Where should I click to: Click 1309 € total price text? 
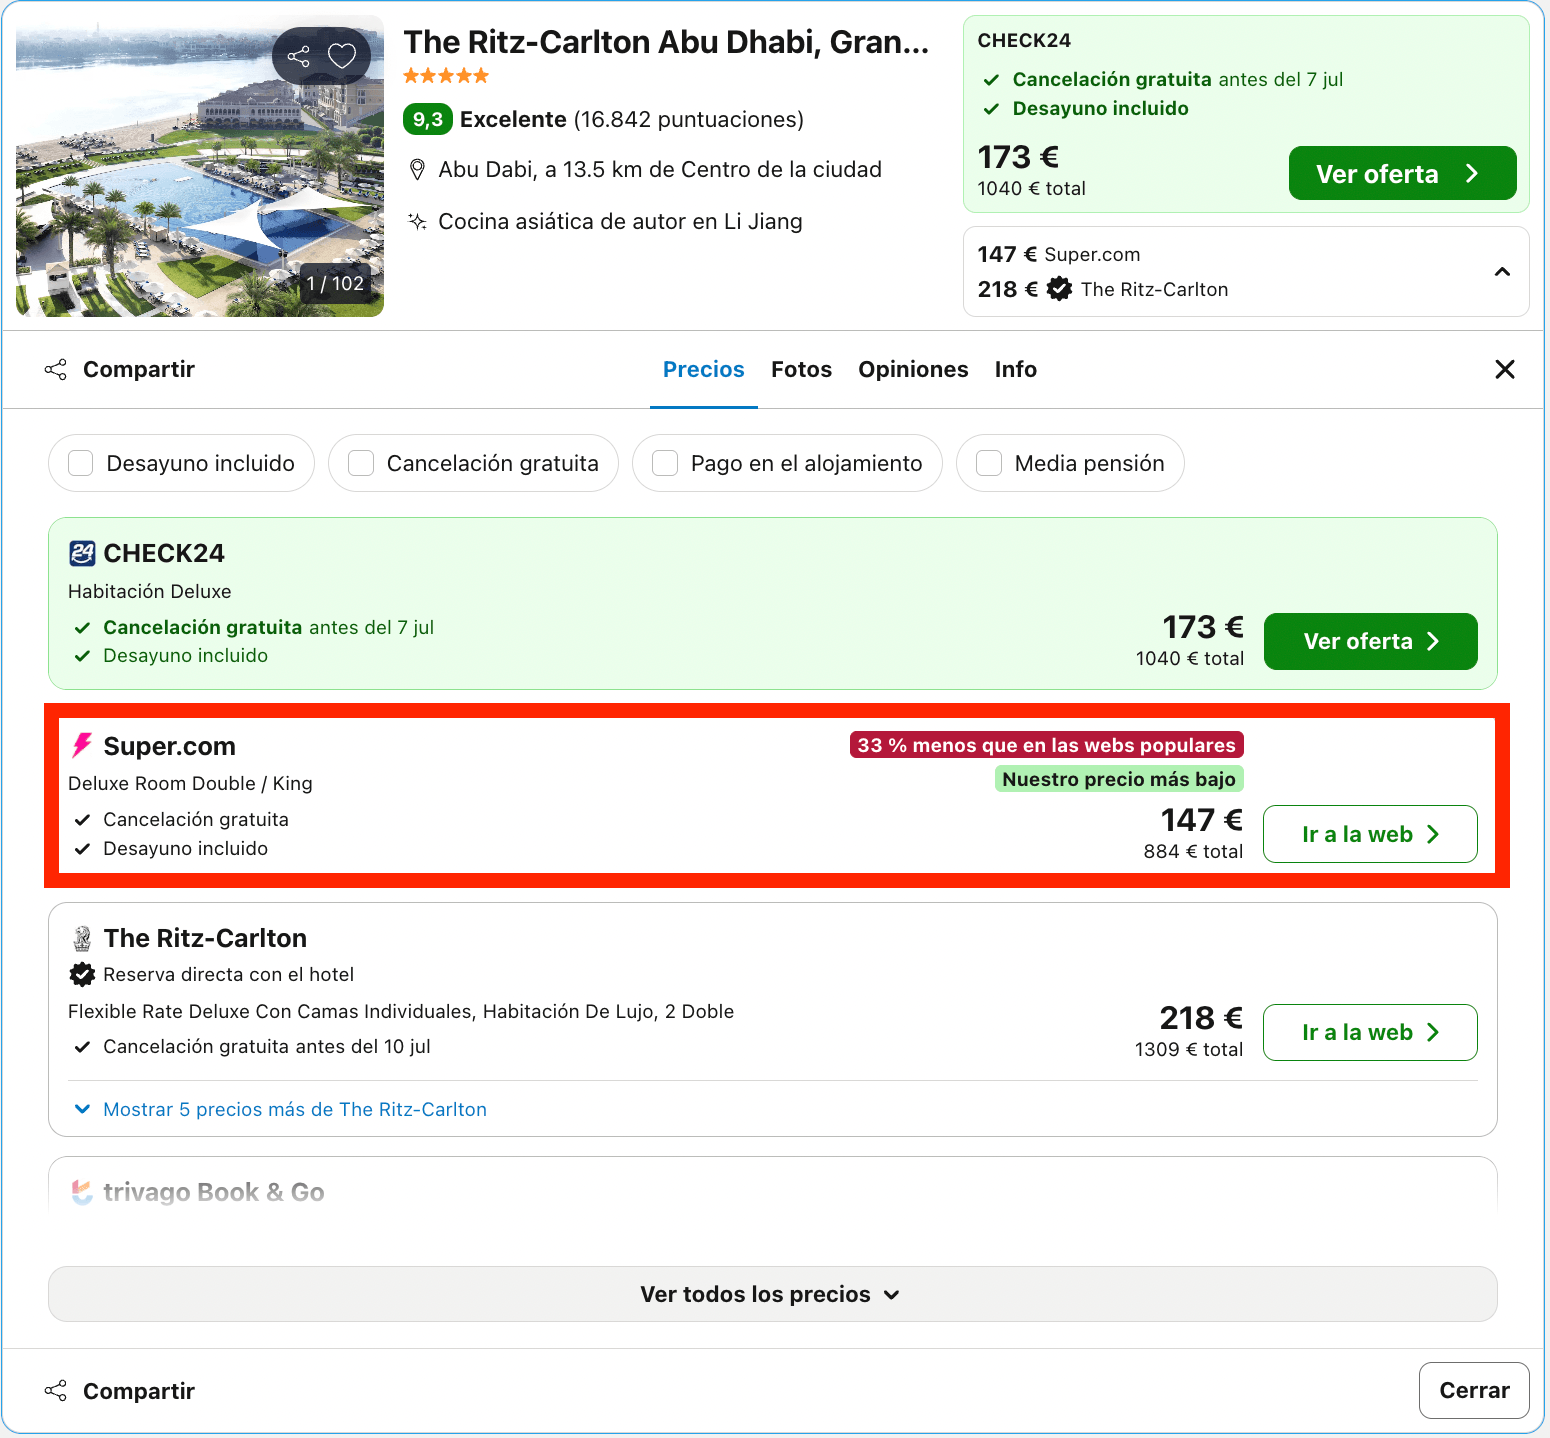pos(1189,1049)
